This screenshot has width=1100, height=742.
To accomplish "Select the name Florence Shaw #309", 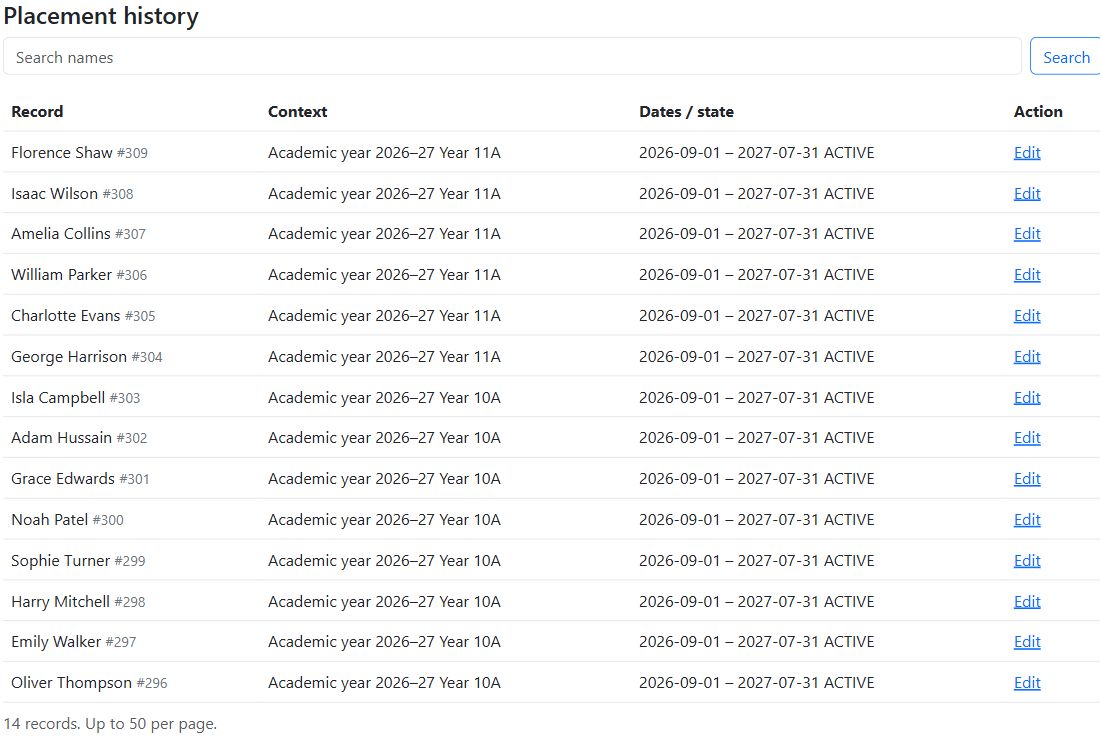I will click(79, 152).
